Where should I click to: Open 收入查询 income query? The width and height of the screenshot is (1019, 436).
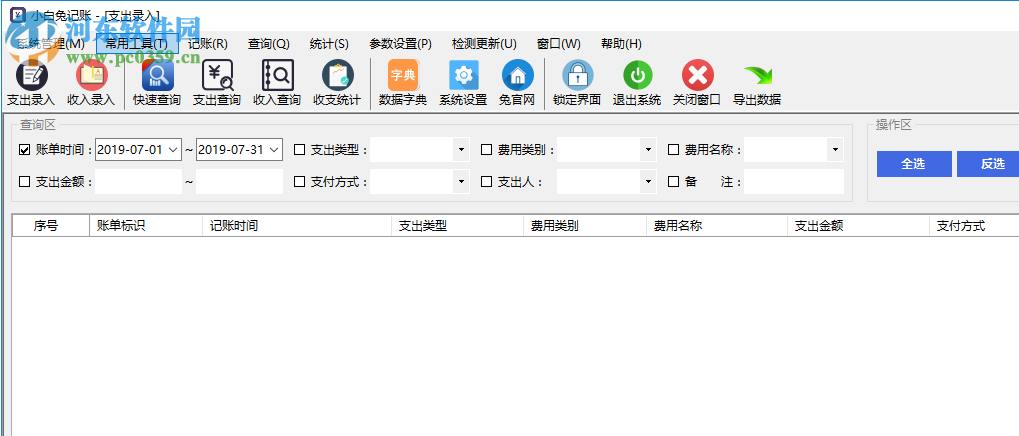[277, 83]
